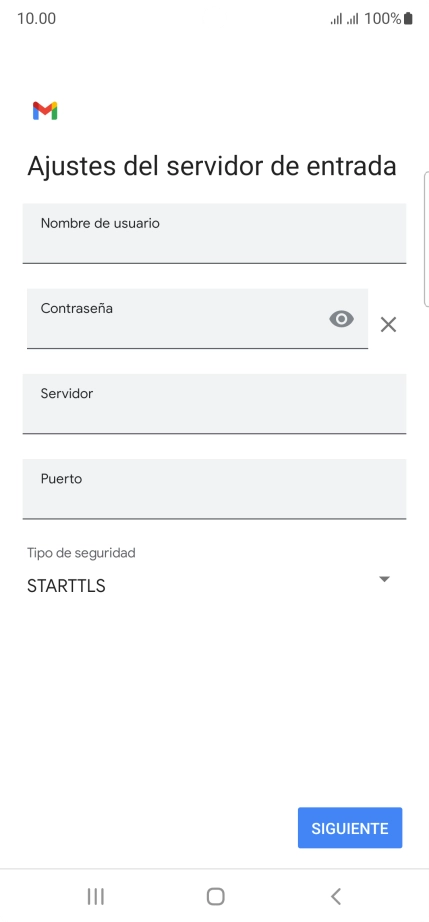Screen dimensions: 429x922
Task: Tap the Tipo de seguridad label
Action: coord(81,553)
